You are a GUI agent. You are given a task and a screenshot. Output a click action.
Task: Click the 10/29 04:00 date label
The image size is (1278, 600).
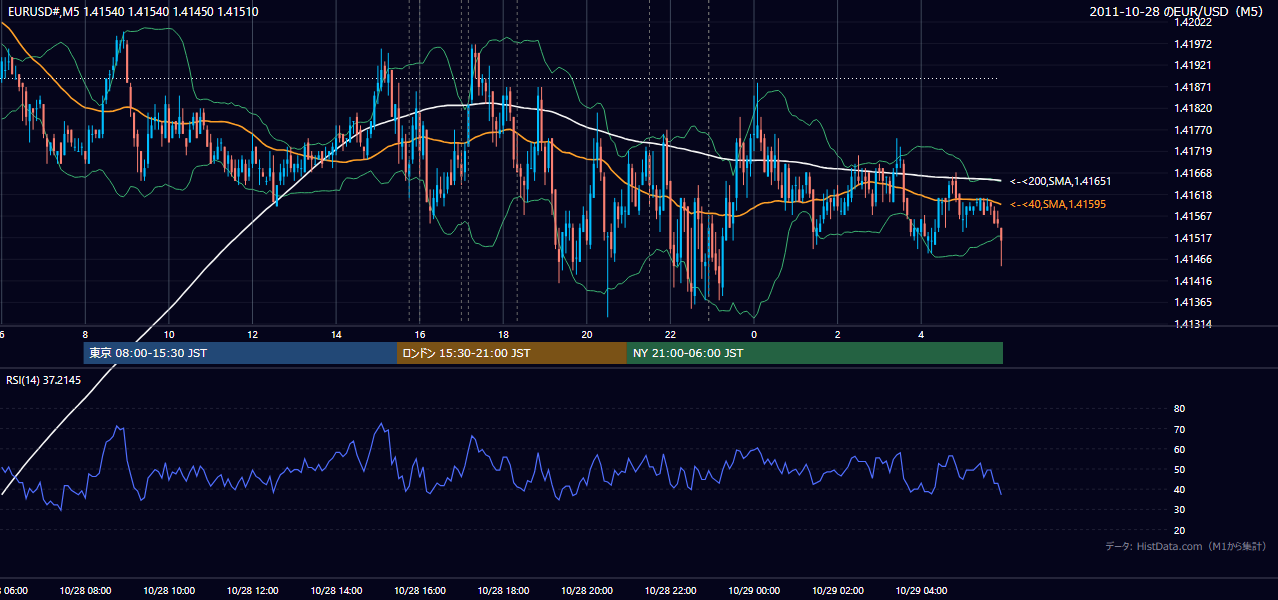pyautogui.click(x=921, y=590)
